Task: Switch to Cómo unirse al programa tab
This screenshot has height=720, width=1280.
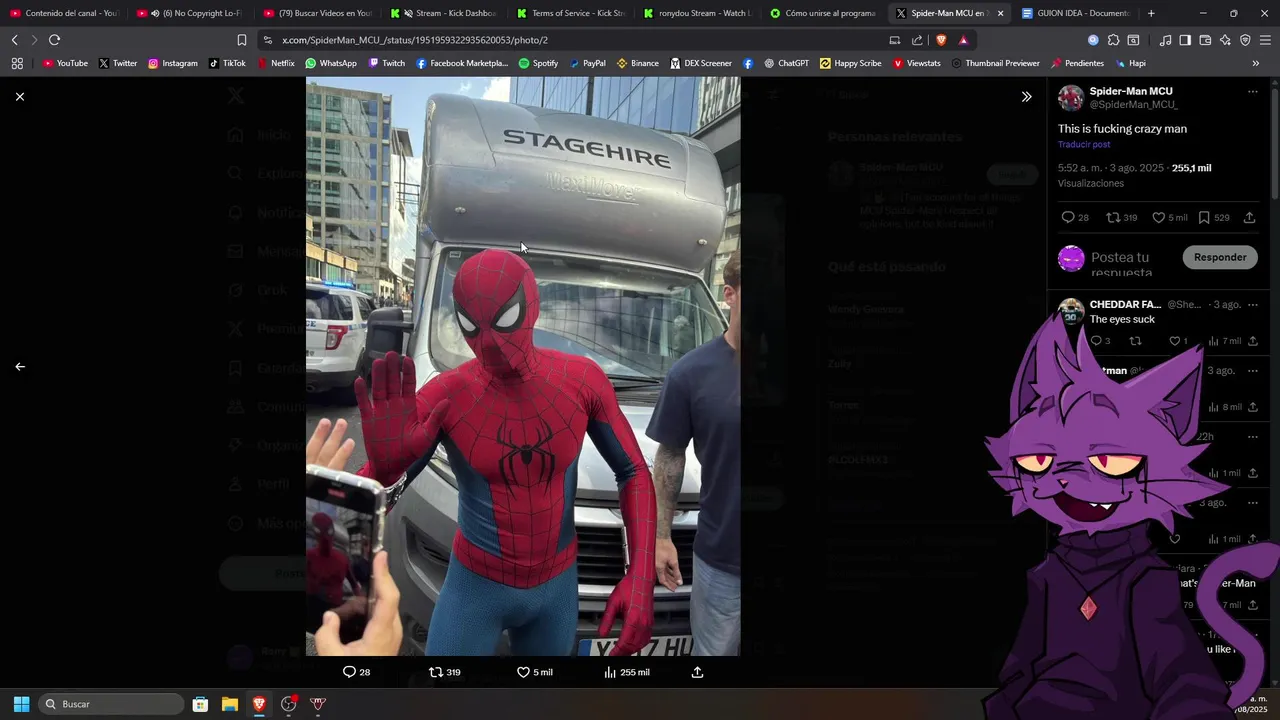Action: (823, 13)
